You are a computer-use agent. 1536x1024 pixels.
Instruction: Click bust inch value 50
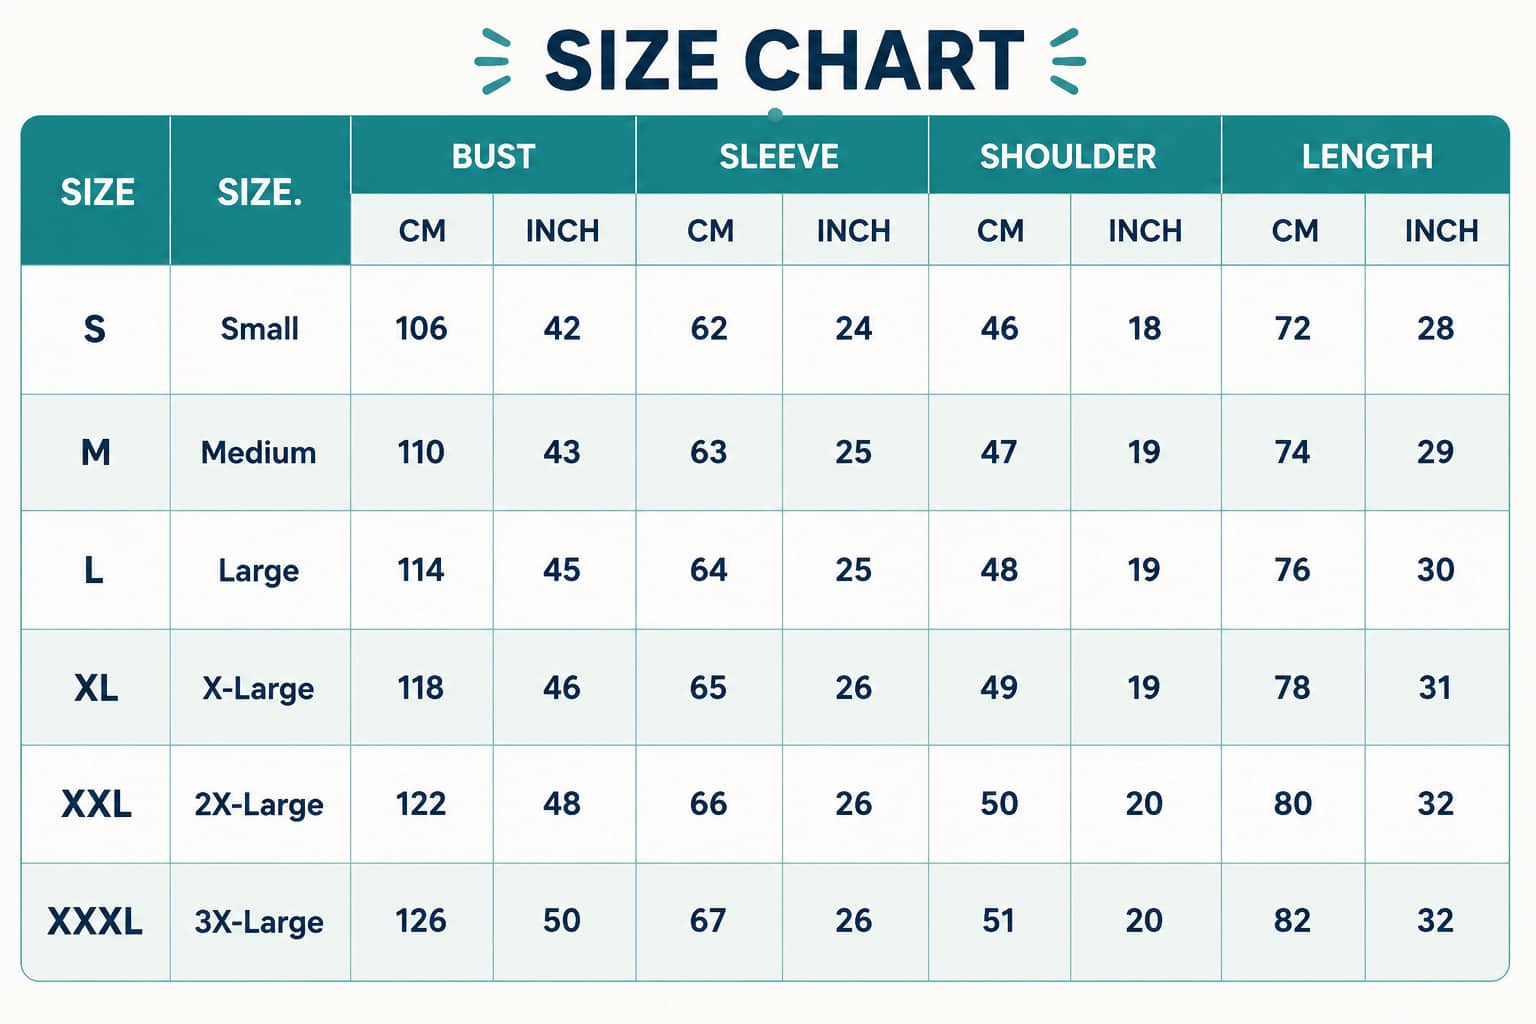pos(562,920)
